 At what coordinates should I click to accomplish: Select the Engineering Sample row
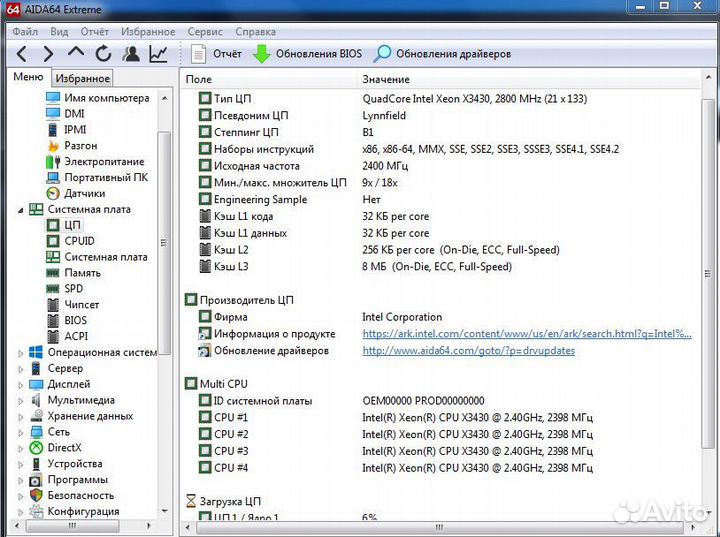441,199
